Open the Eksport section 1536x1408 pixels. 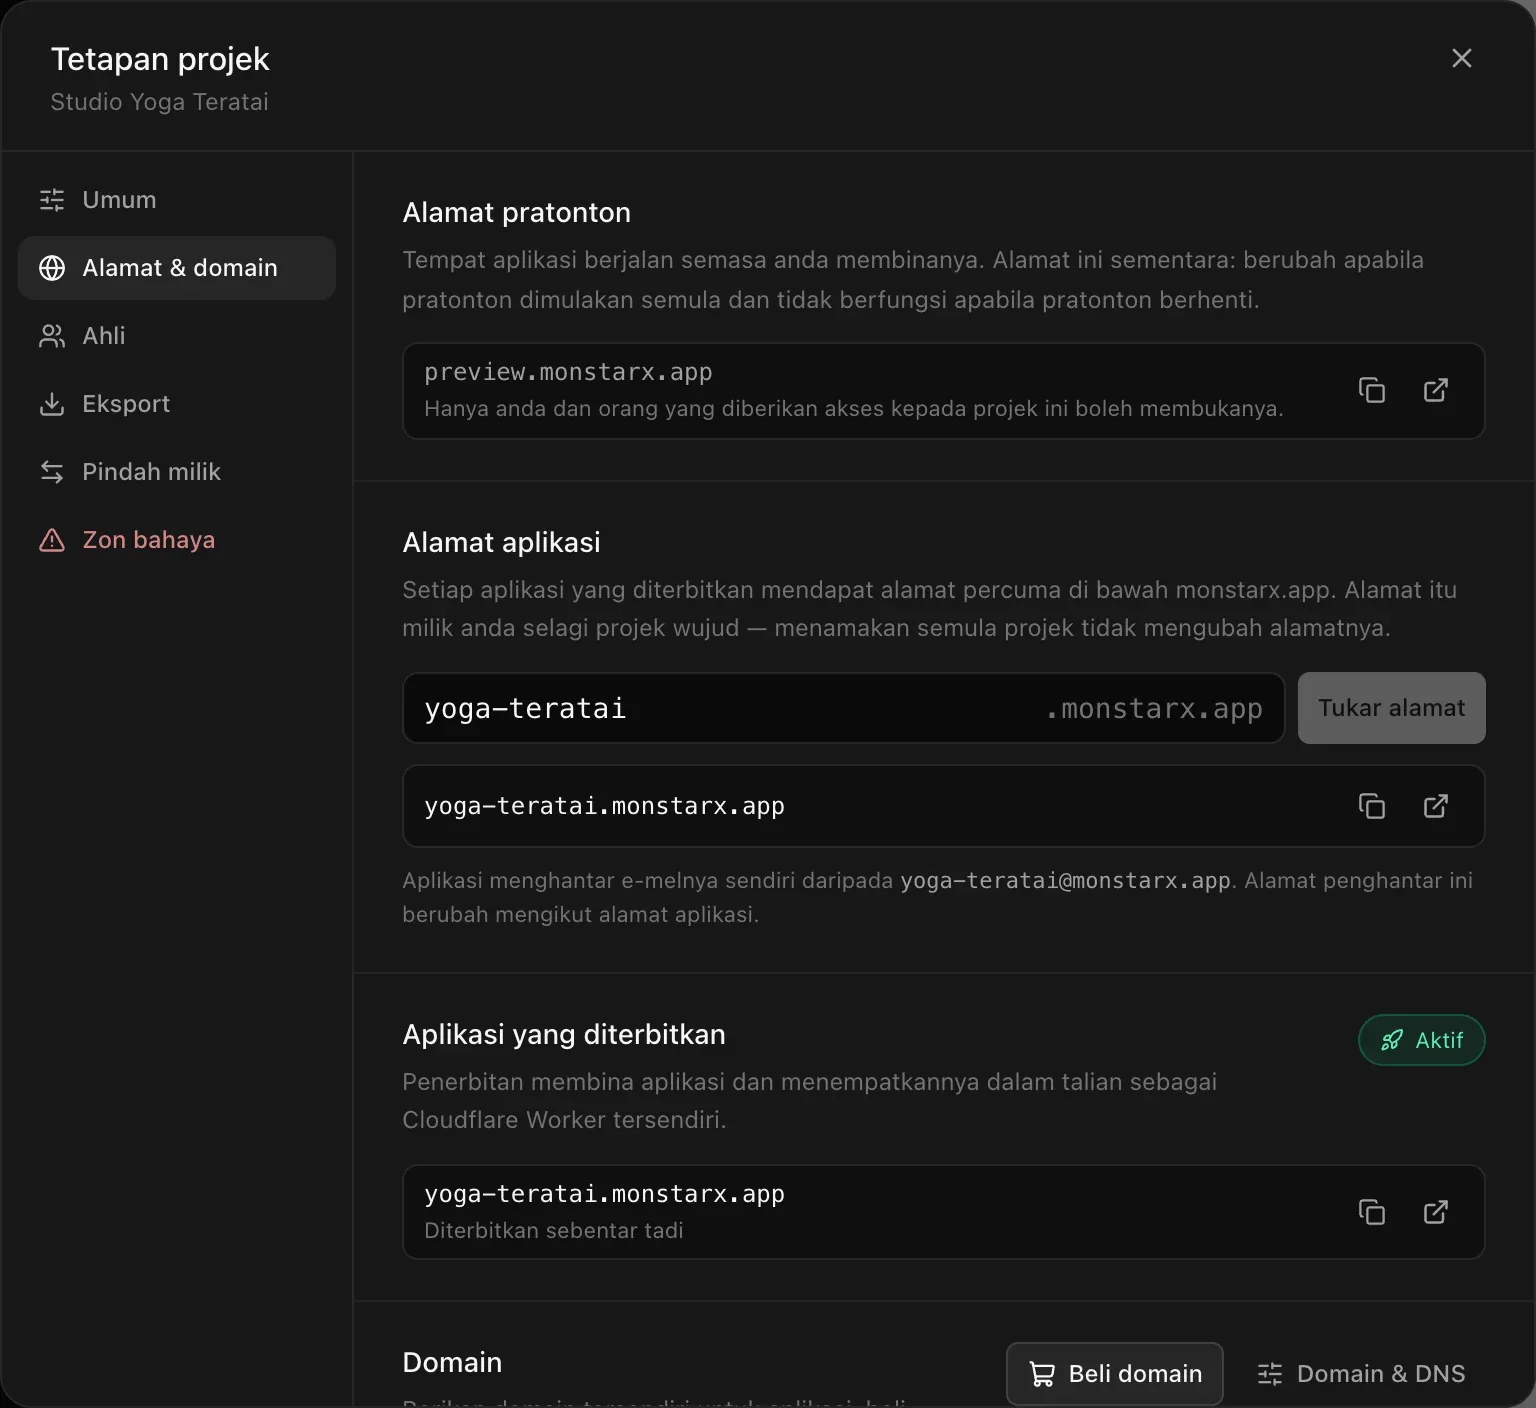pos(177,404)
